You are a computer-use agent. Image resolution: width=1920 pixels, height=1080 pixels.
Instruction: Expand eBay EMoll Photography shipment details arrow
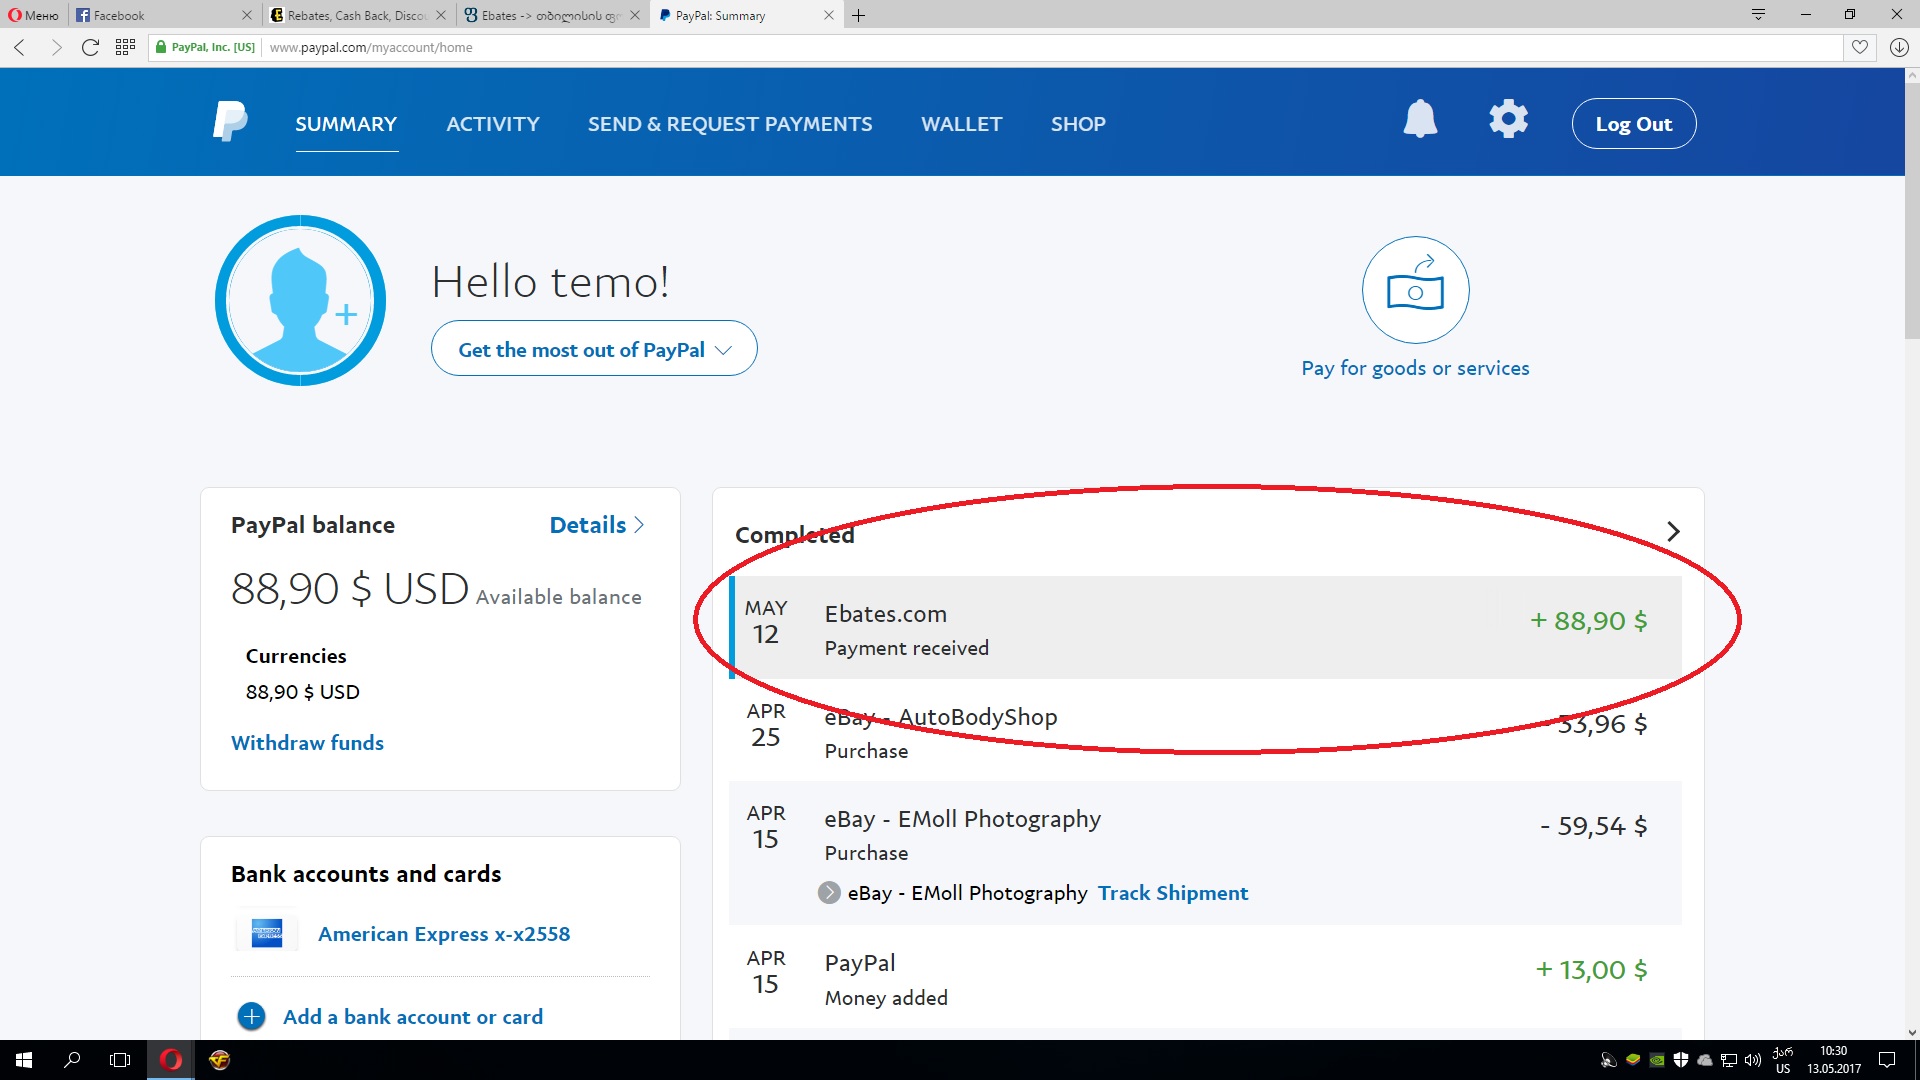tap(829, 893)
